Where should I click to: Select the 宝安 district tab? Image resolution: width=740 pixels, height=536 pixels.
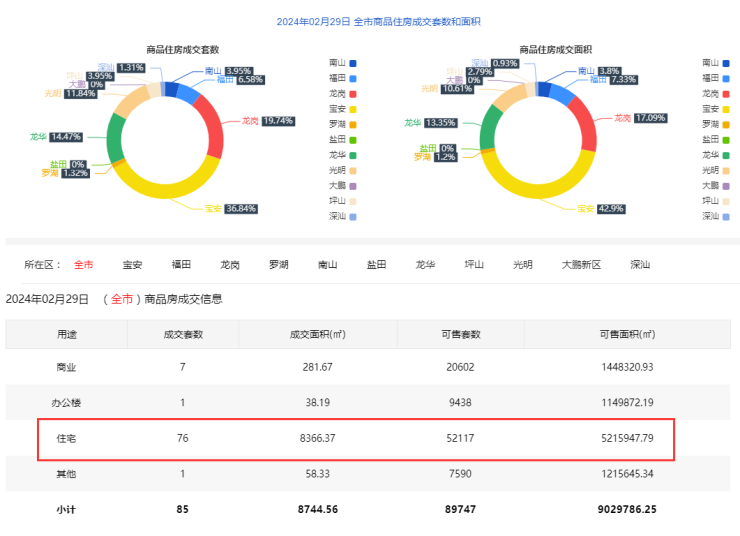coord(132,265)
